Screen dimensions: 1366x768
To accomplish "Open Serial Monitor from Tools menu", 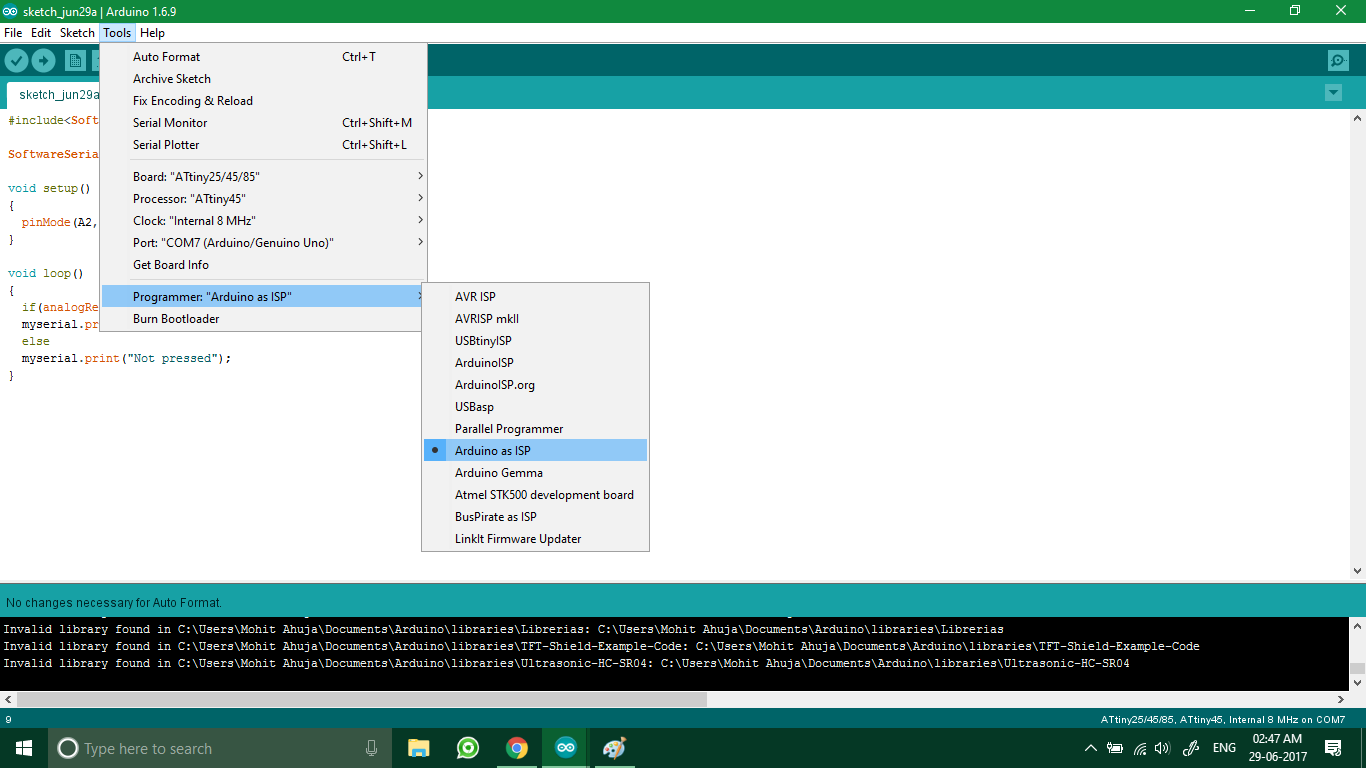I will pos(264,123).
